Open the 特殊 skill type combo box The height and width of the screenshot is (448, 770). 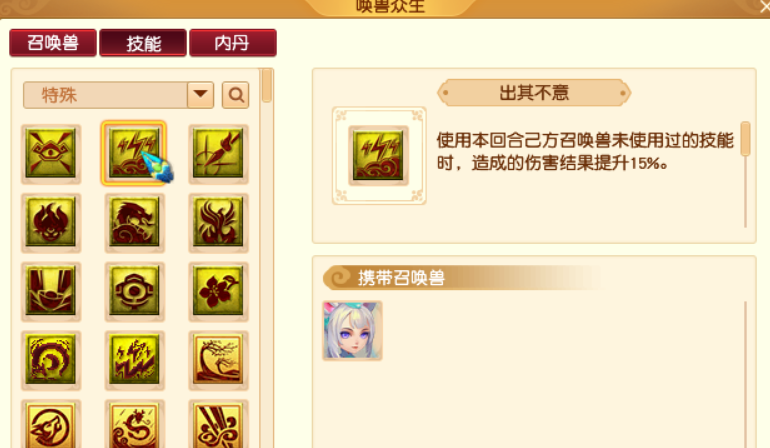[118, 95]
